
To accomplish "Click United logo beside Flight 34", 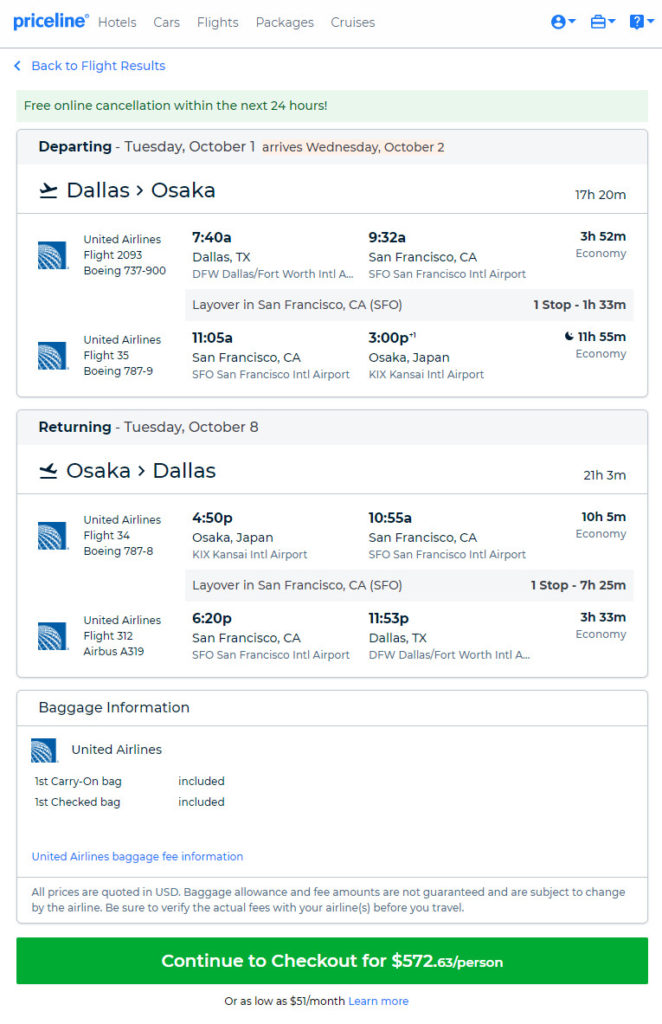I will coord(52,536).
